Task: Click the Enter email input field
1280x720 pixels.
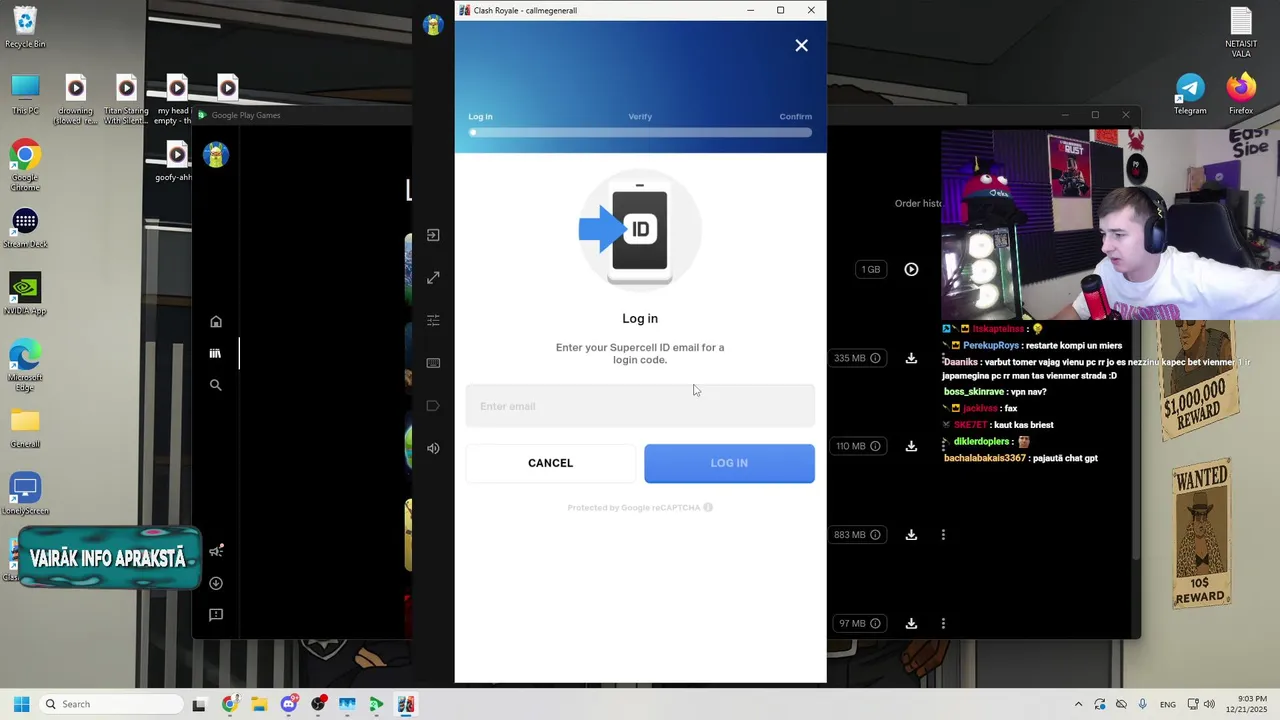Action: pos(640,406)
